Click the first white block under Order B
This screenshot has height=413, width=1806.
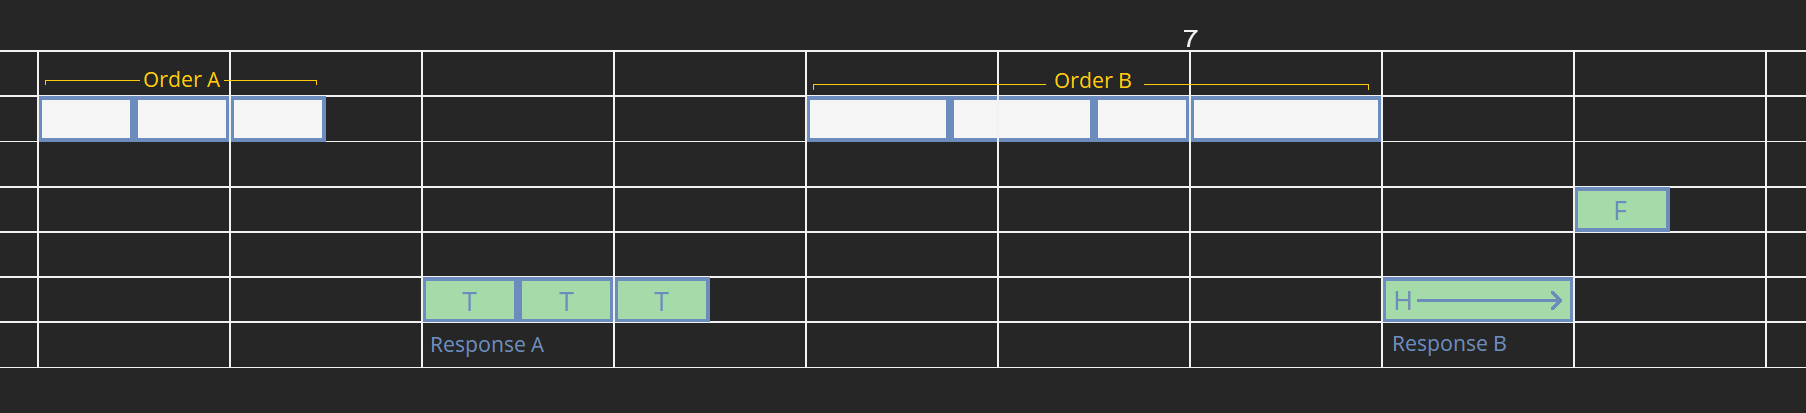(878, 119)
